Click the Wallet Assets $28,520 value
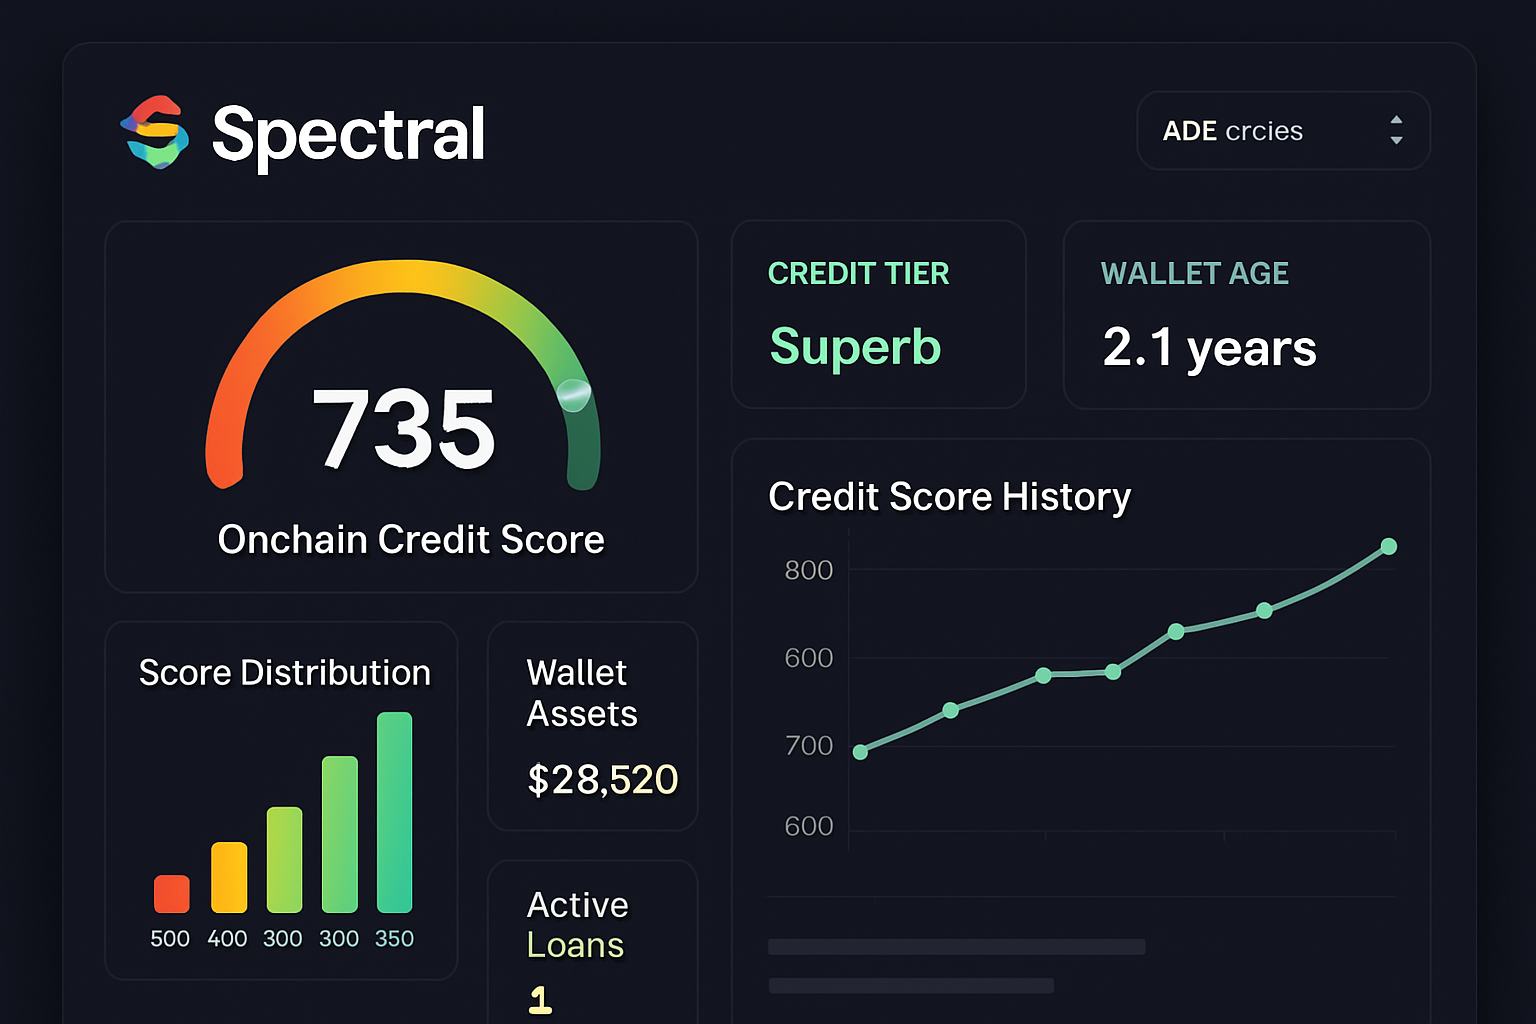This screenshot has width=1536, height=1024. coord(602,779)
